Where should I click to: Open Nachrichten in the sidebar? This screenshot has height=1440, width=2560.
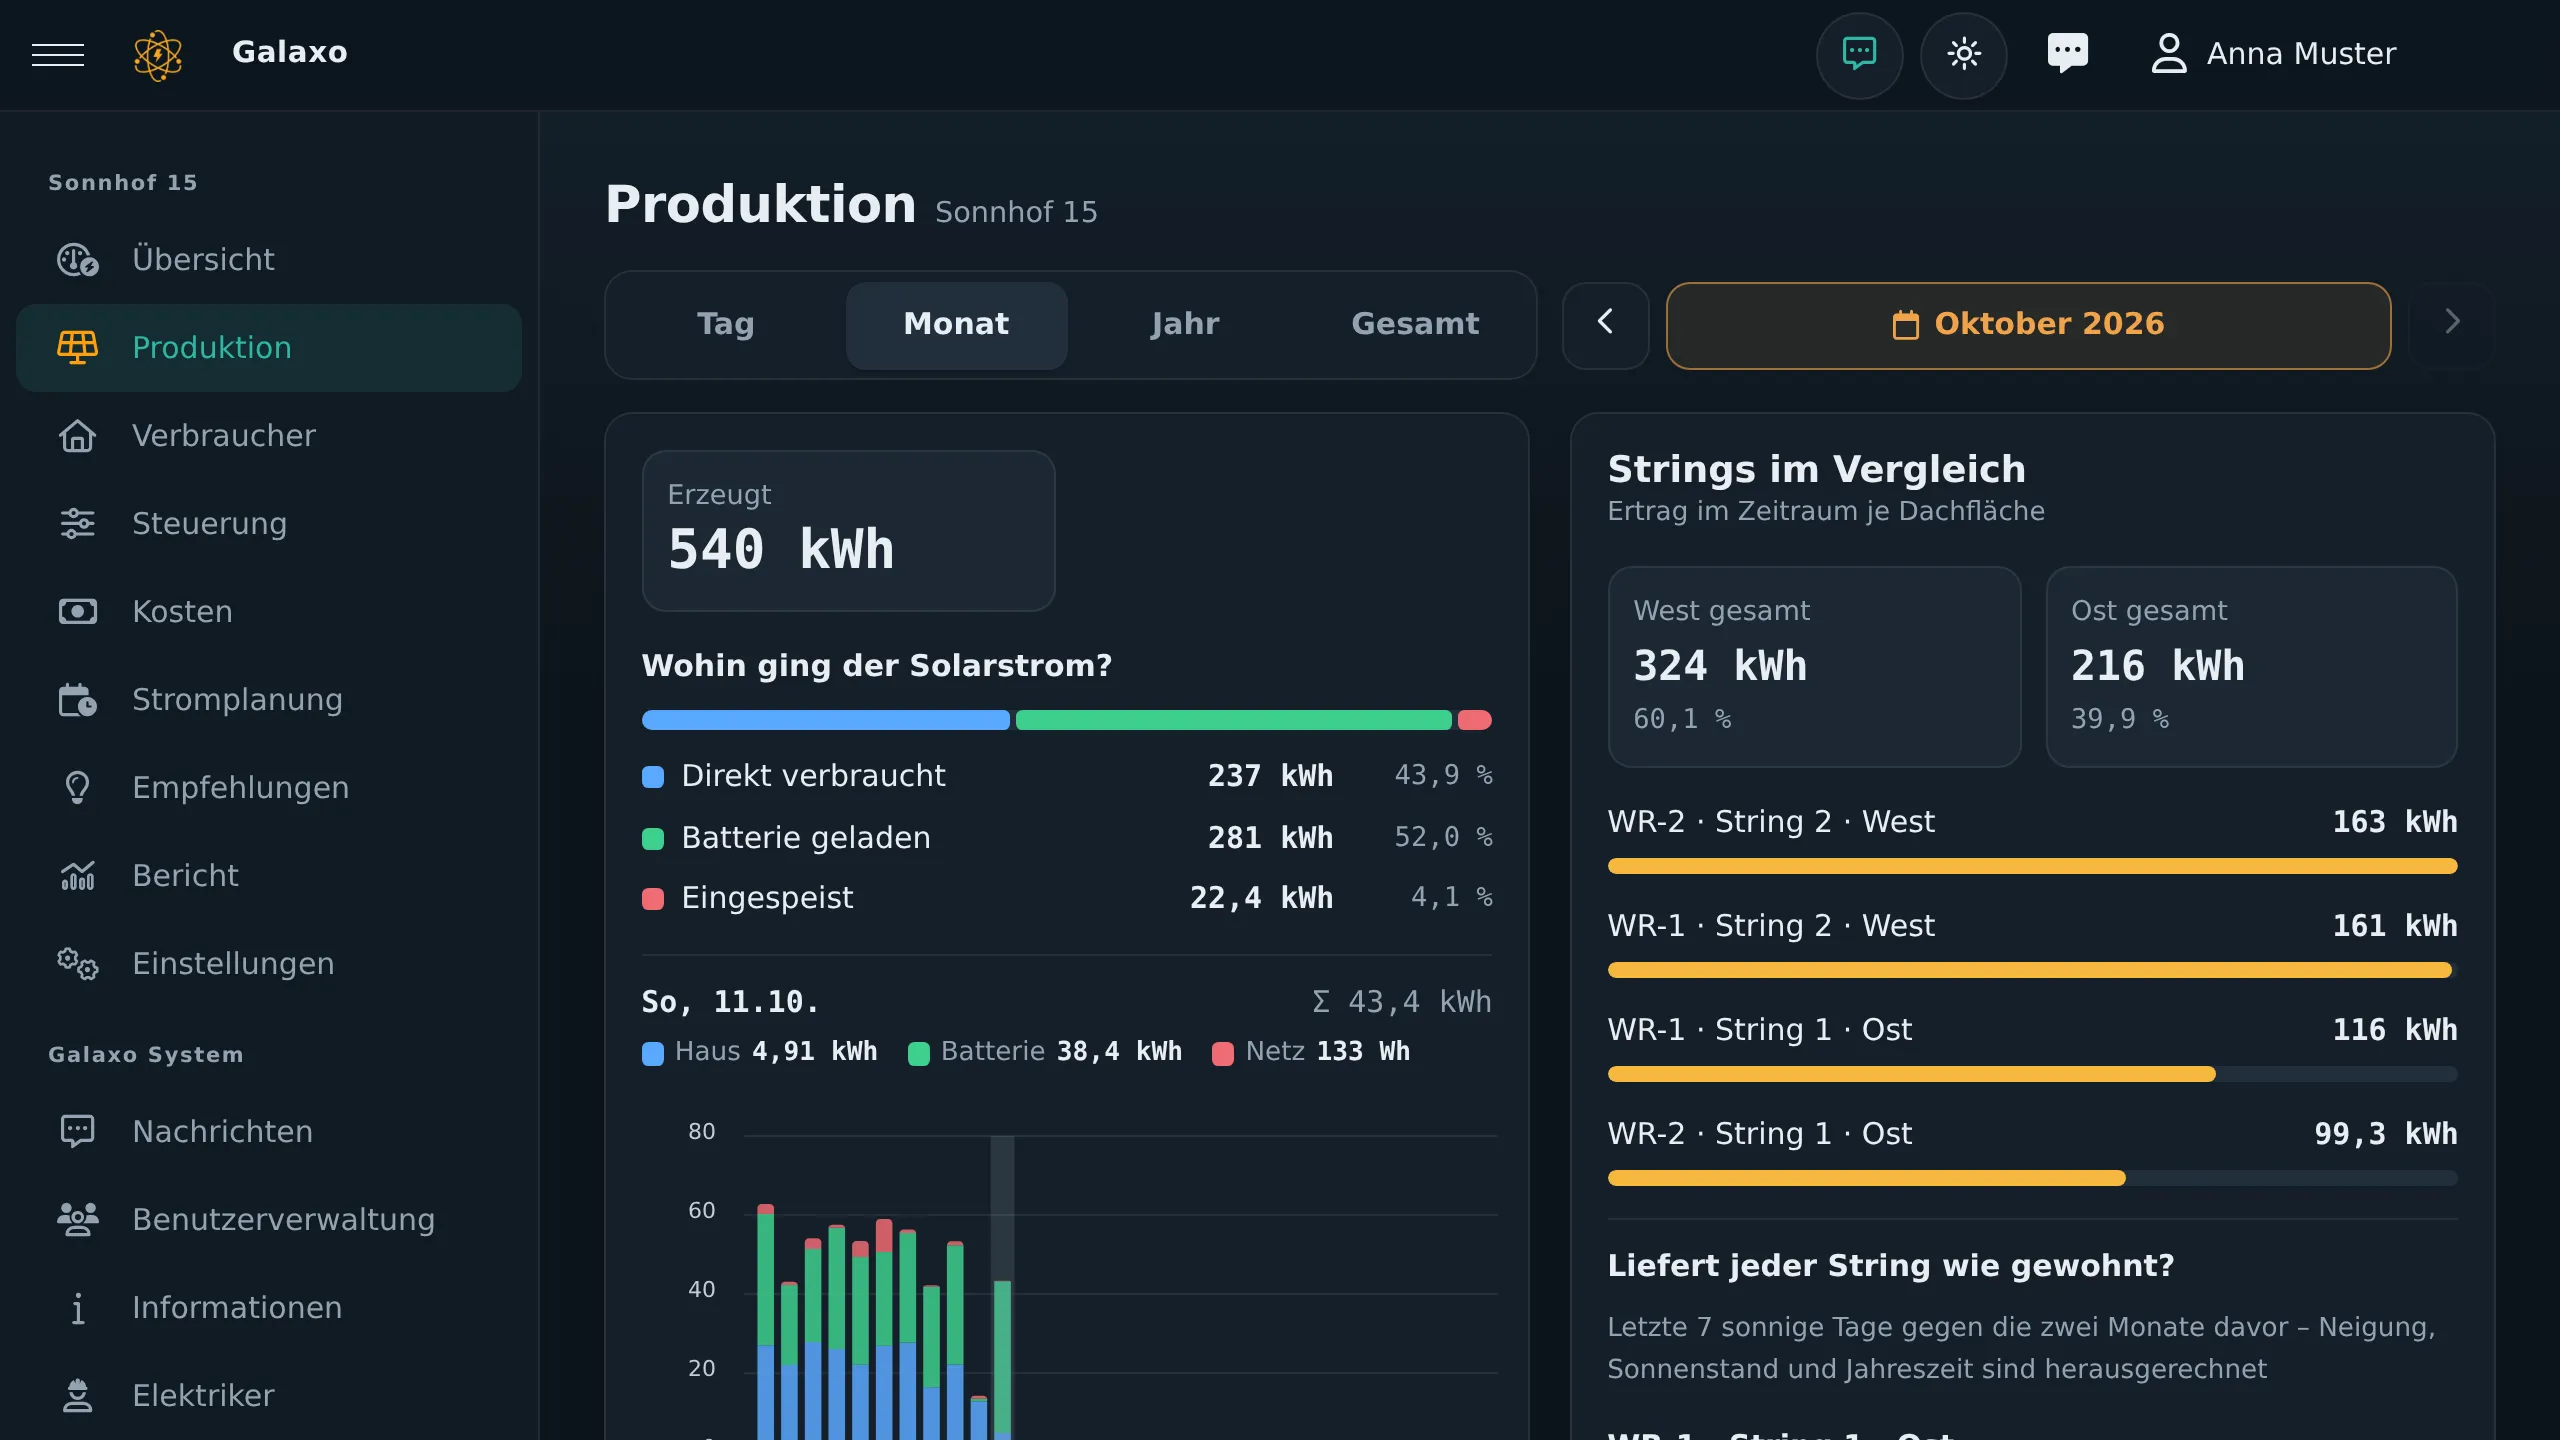pyautogui.click(x=269, y=1132)
